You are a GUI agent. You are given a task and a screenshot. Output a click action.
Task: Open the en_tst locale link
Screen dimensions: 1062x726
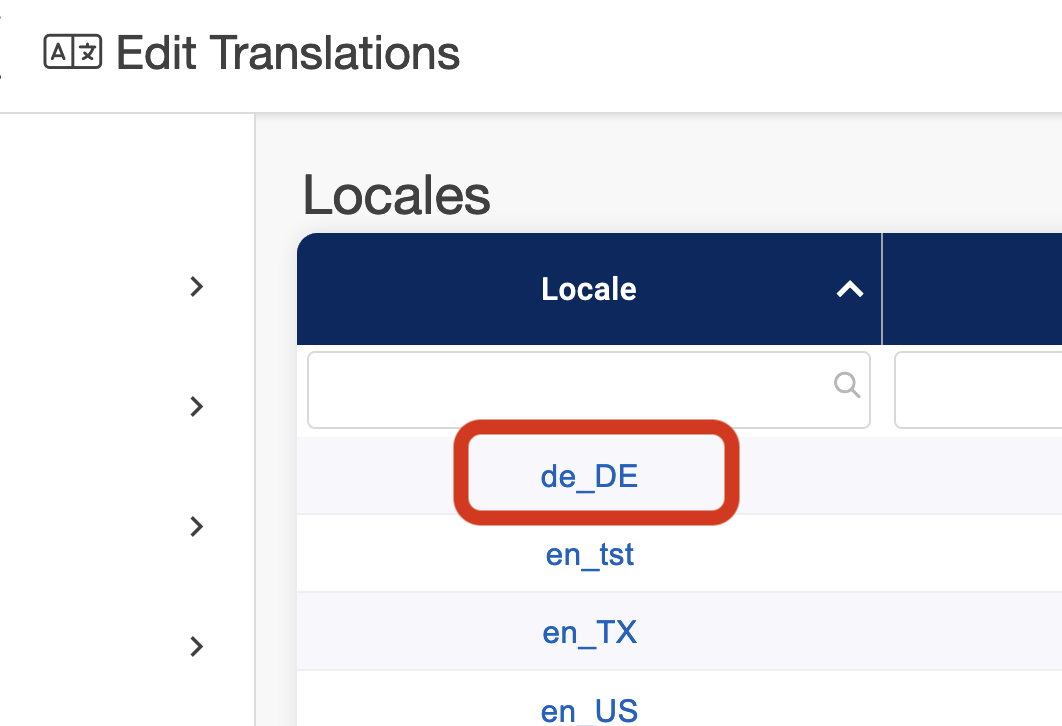pyautogui.click(x=589, y=554)
